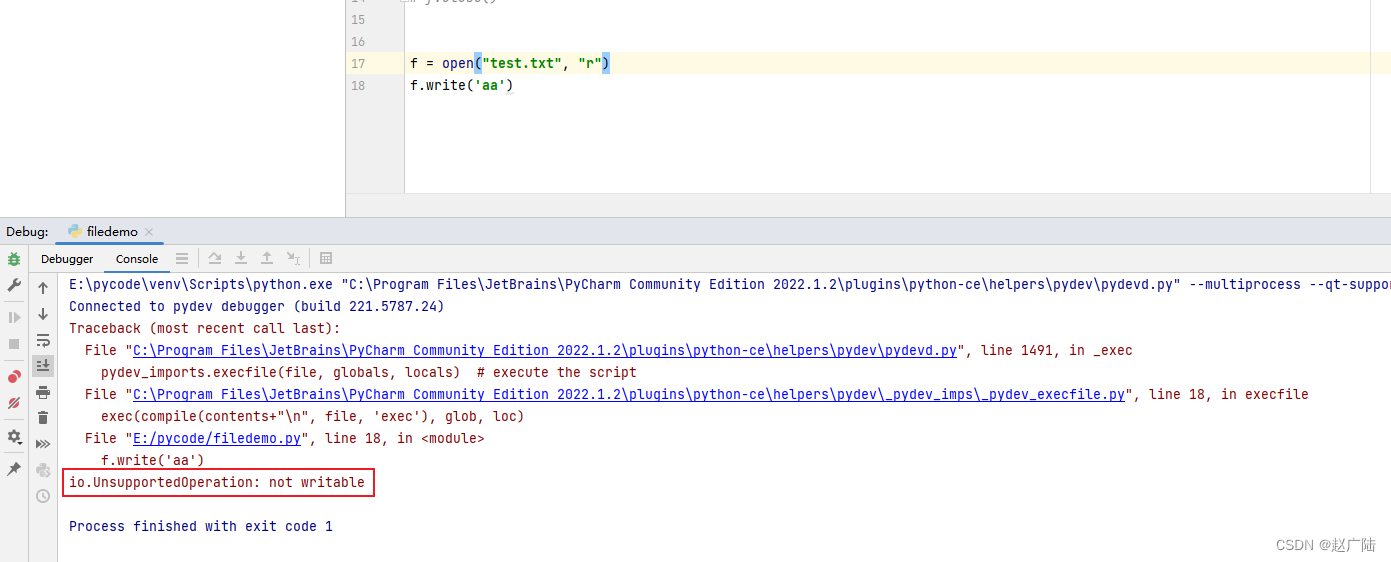Click the 'exec(compile(contents+...' traceback line
The width and height of the screenshot is (1391, 562).
pos(313,416)
